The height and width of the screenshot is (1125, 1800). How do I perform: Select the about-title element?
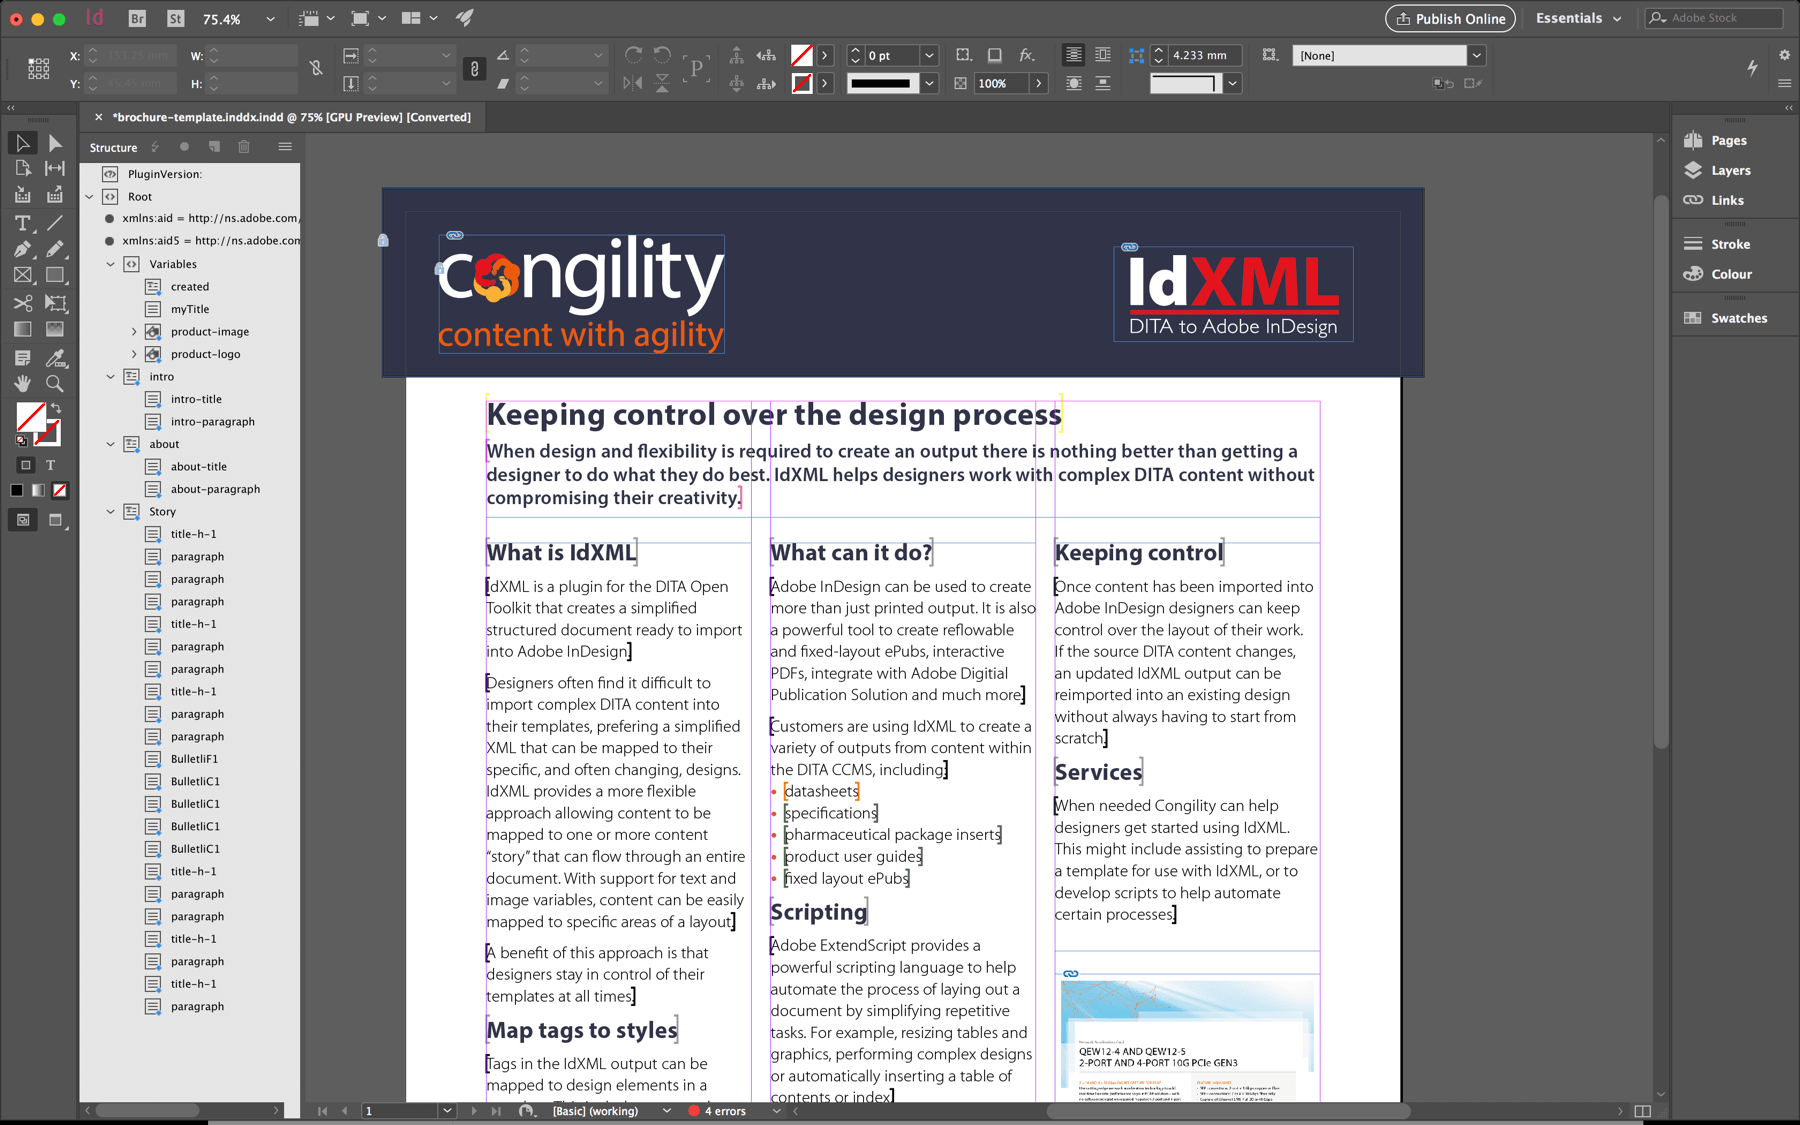[x=198, y=467]
